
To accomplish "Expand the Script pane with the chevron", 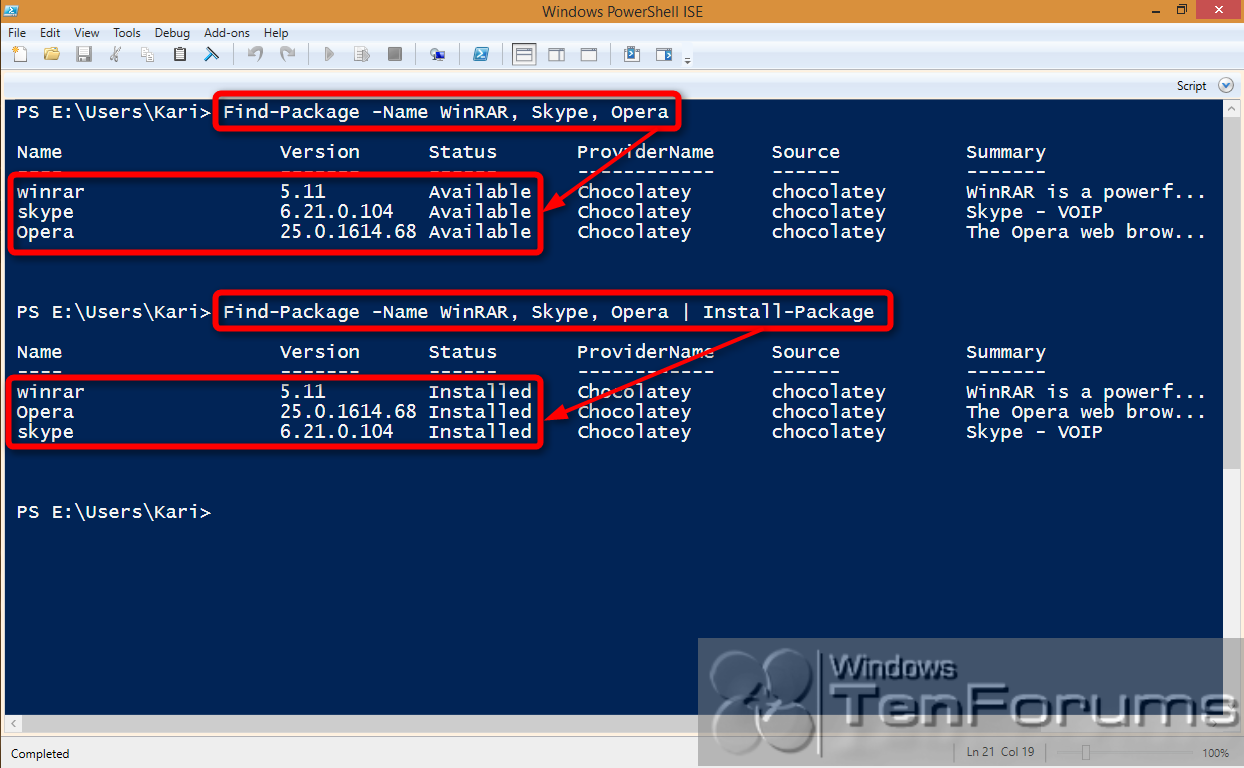I will click(x=1227, y=86).
